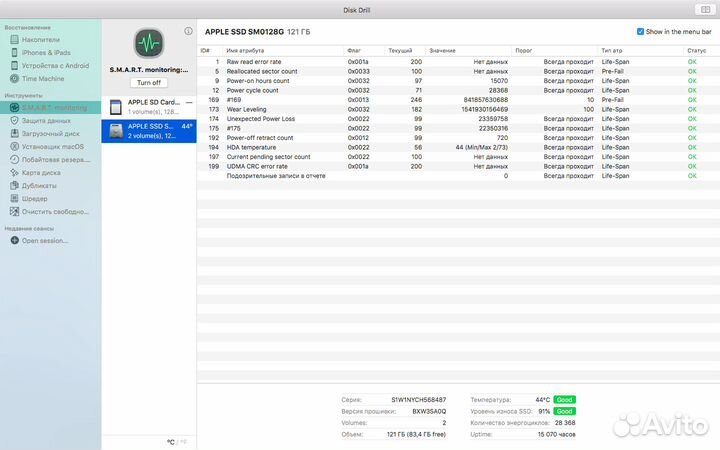Click the info icon above disk list
The height and width of the screenshot is (450, 720).
click(x=188, y=31)
